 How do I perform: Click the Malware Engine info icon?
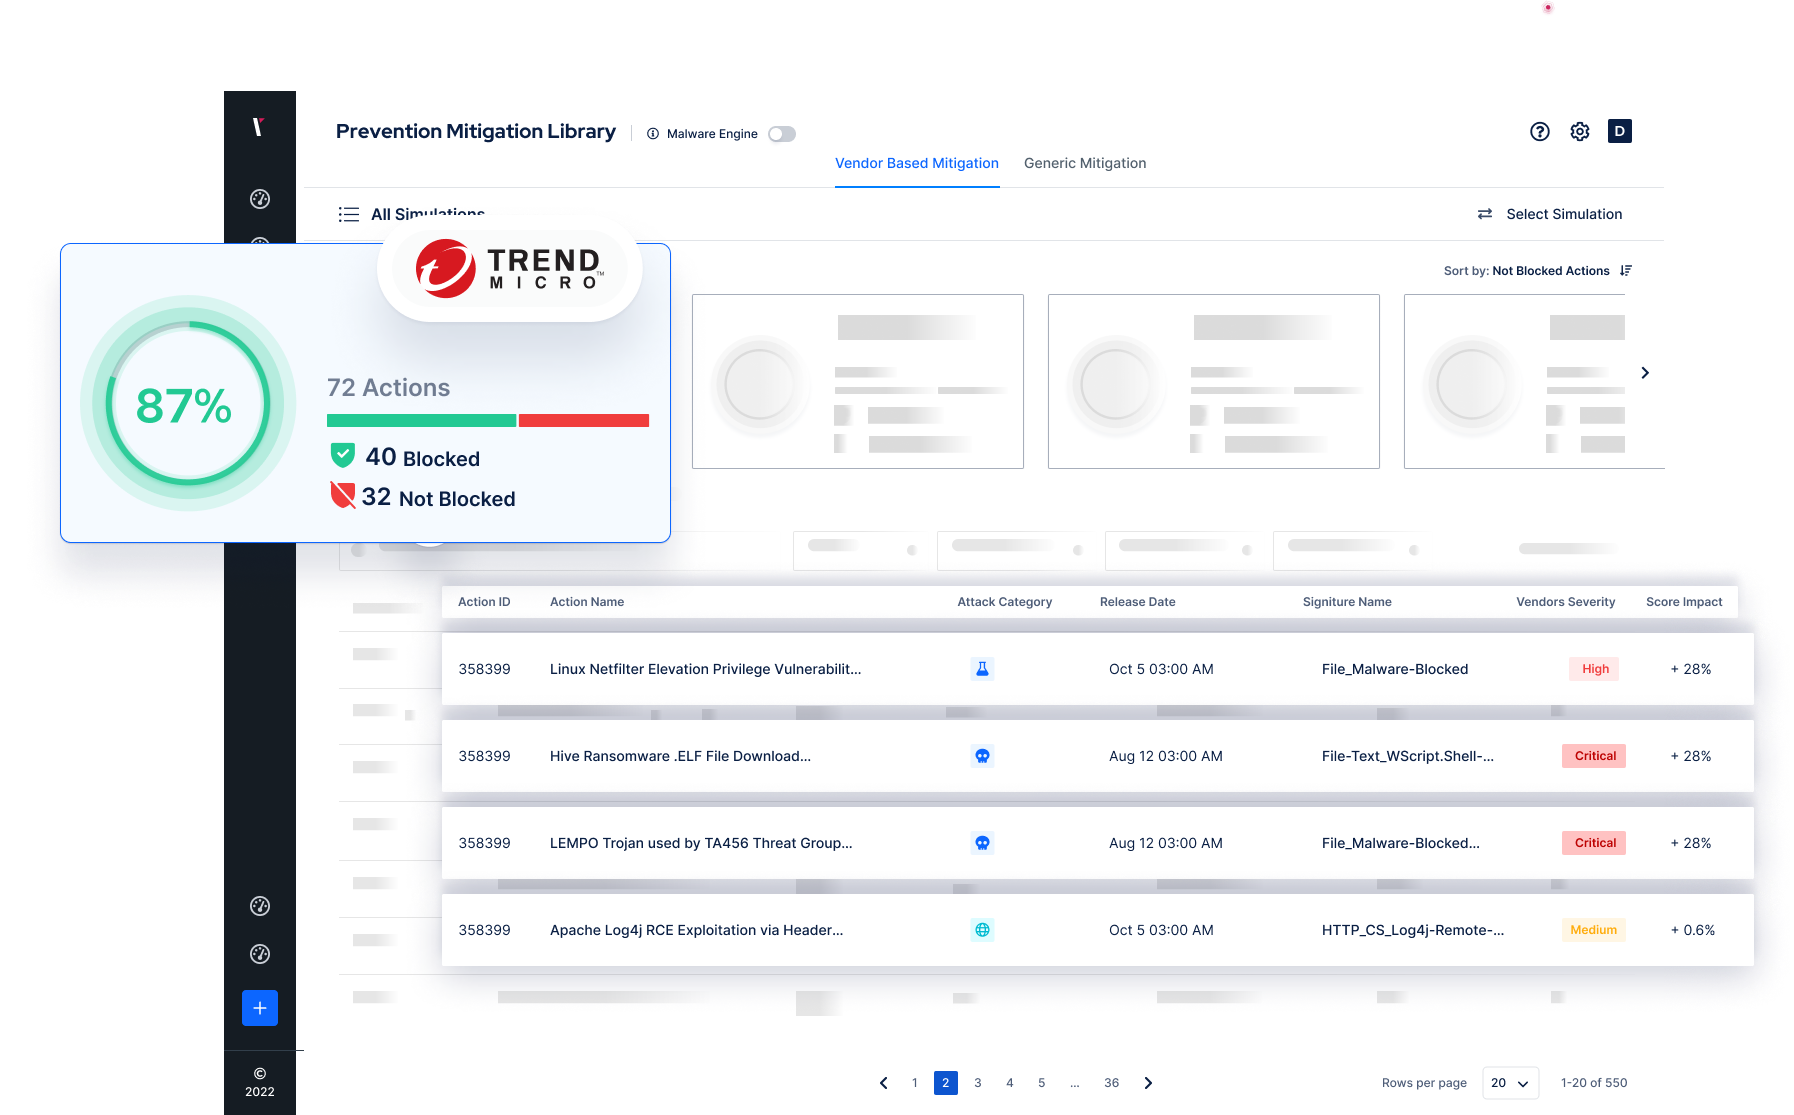tap(653, 133)
